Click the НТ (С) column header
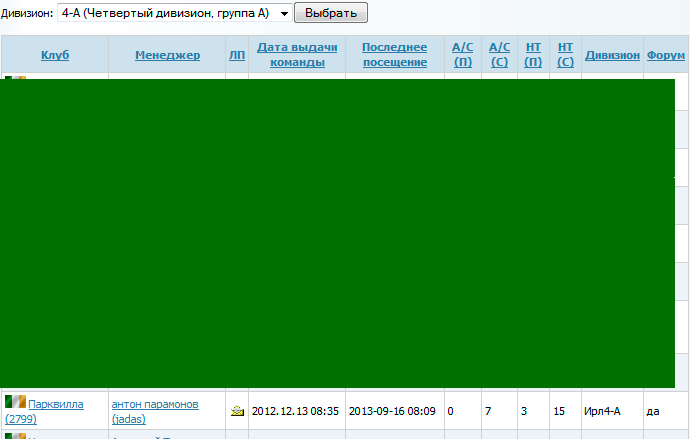This screenshot has height=439, width=690. click(x=565, y=55)
